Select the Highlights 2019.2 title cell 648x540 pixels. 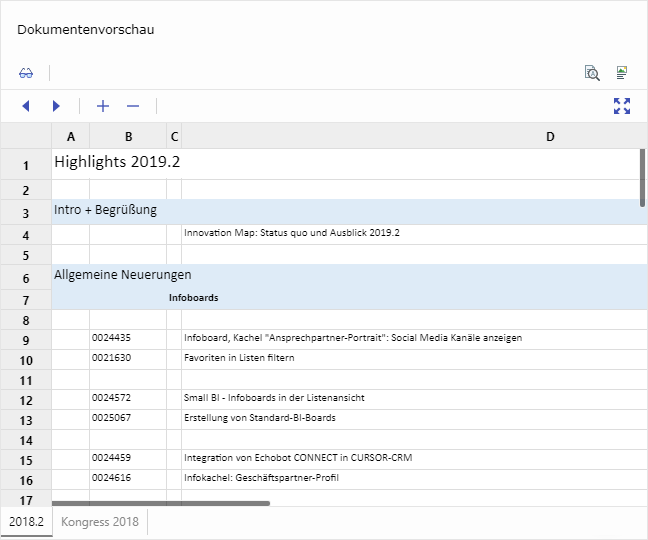(x=117, y=161)
